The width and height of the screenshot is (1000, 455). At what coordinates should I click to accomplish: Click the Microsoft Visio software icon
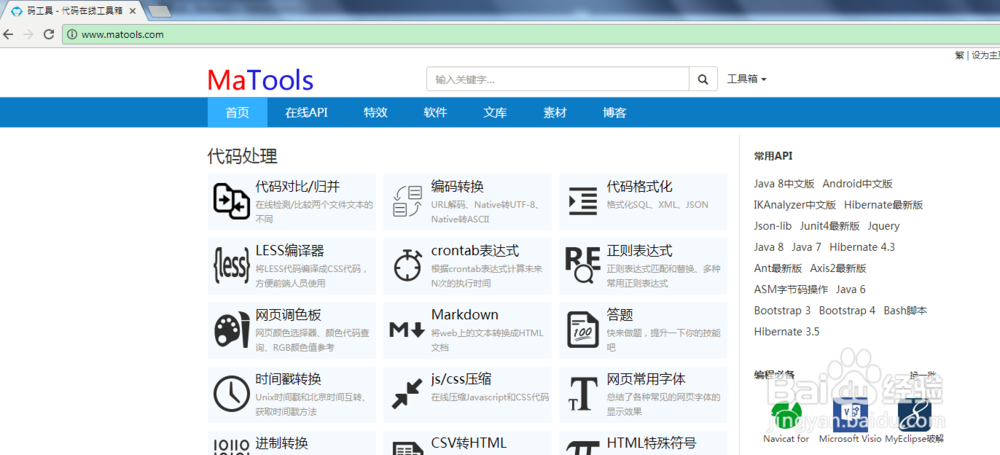(850, 415)
